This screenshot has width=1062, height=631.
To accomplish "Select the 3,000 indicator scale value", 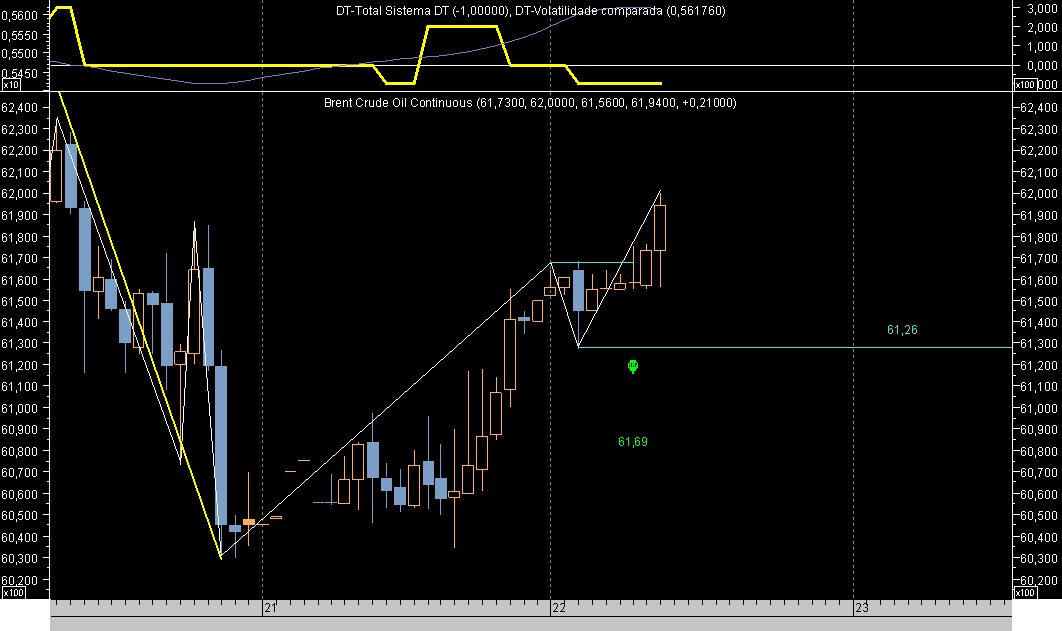I will [1042, 8].
